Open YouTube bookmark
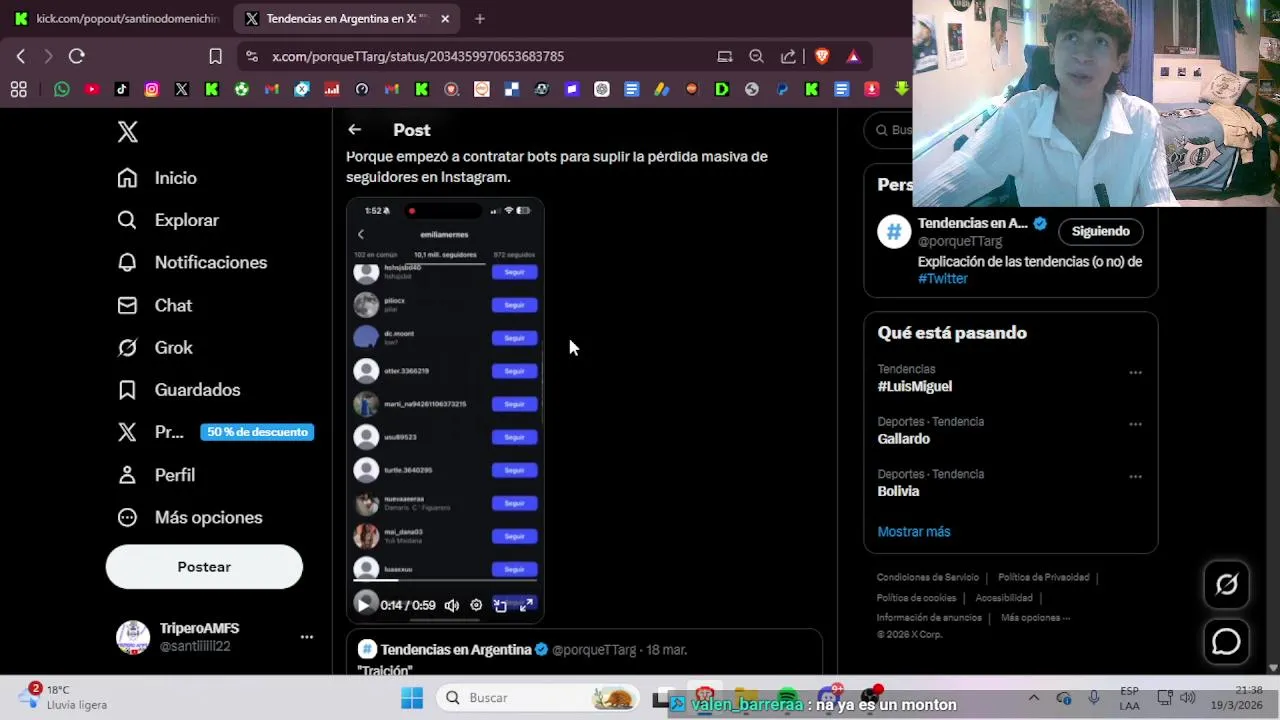 [92, 90]
